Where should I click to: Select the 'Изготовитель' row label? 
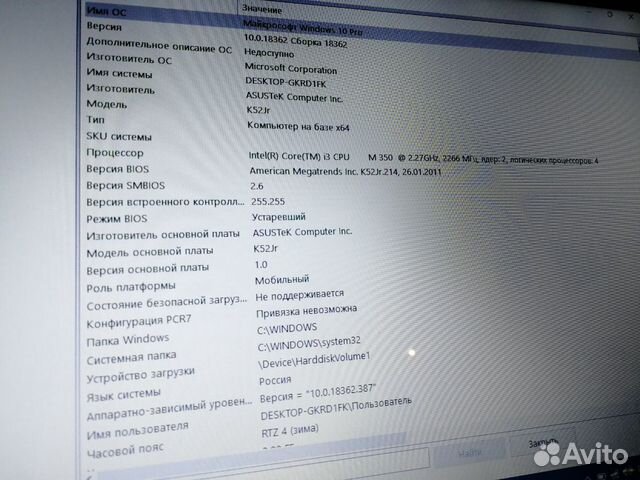point(120,89)
